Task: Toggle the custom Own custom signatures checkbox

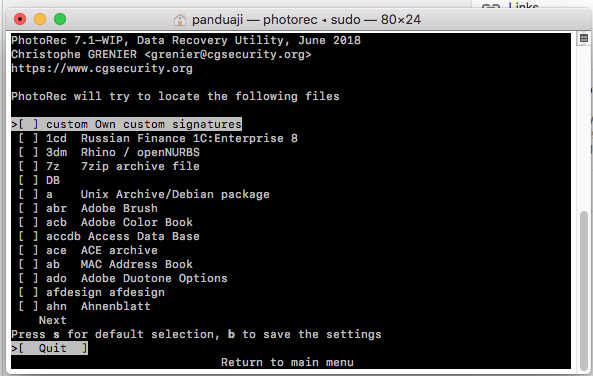Action: [28, 124]
